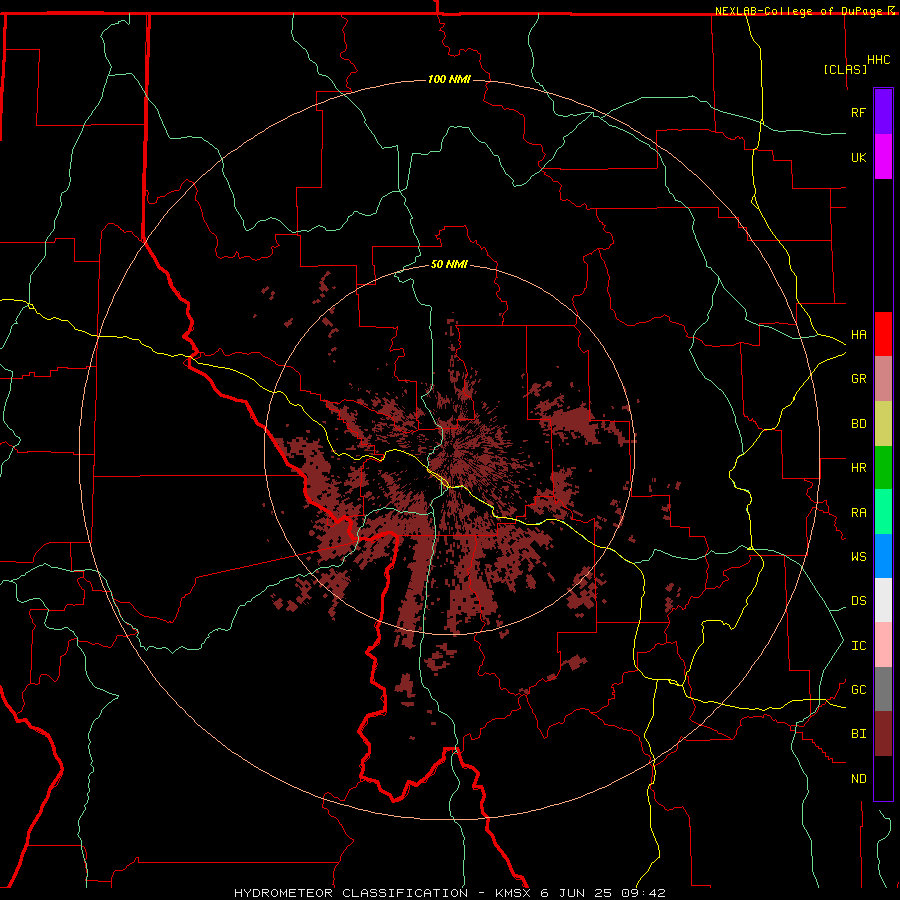
Task: Select the "GR" legend label text
Action: 858,379
